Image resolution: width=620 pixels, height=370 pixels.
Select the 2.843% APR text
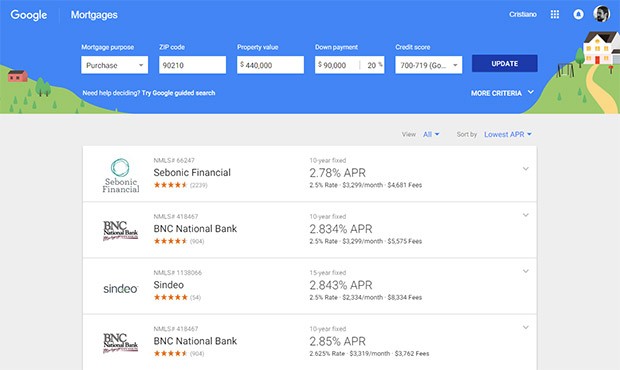point(341,285)
